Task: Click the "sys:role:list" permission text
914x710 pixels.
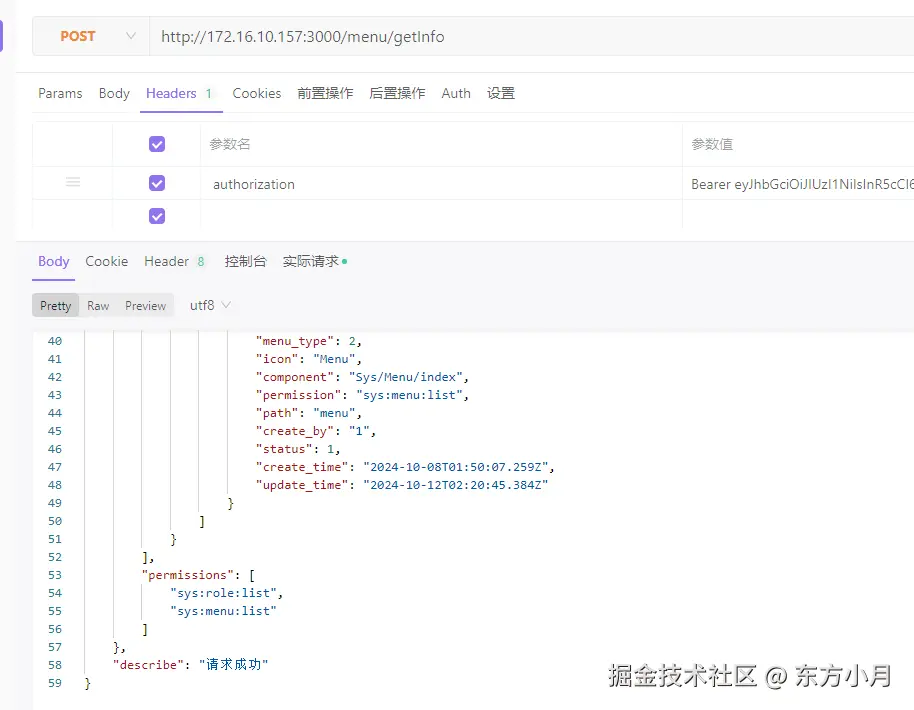Action: 223,593
